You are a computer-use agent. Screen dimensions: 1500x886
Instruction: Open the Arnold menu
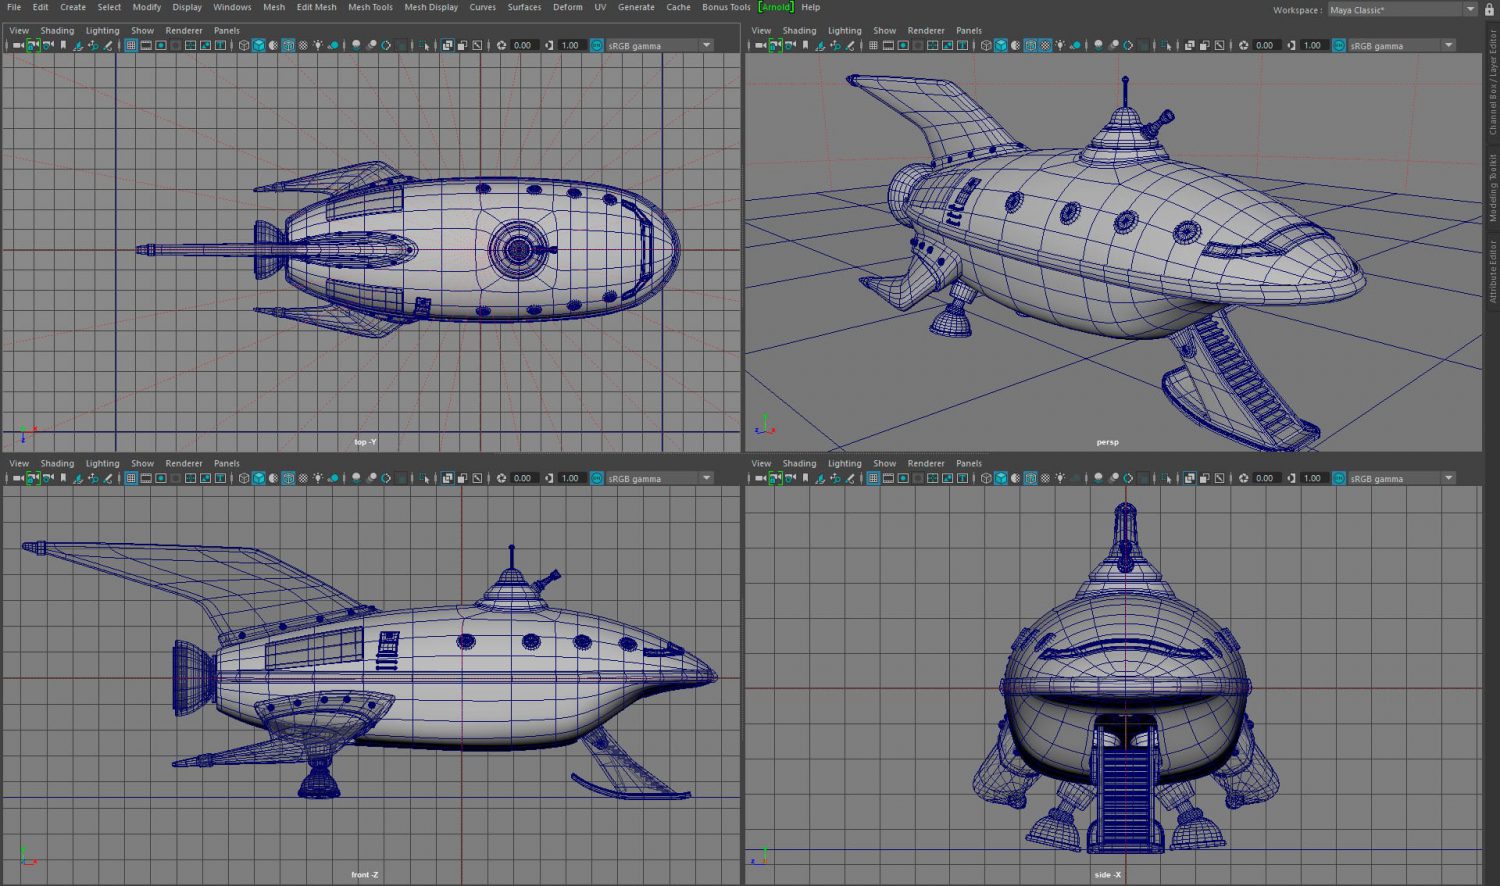[x=775, y=7]
